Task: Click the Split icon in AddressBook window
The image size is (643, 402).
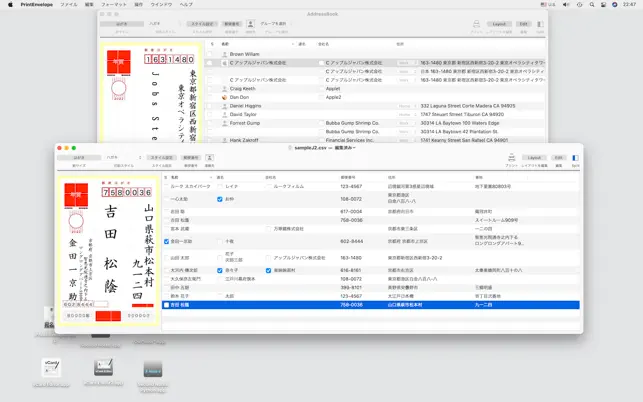Action: tap(540, 24)
